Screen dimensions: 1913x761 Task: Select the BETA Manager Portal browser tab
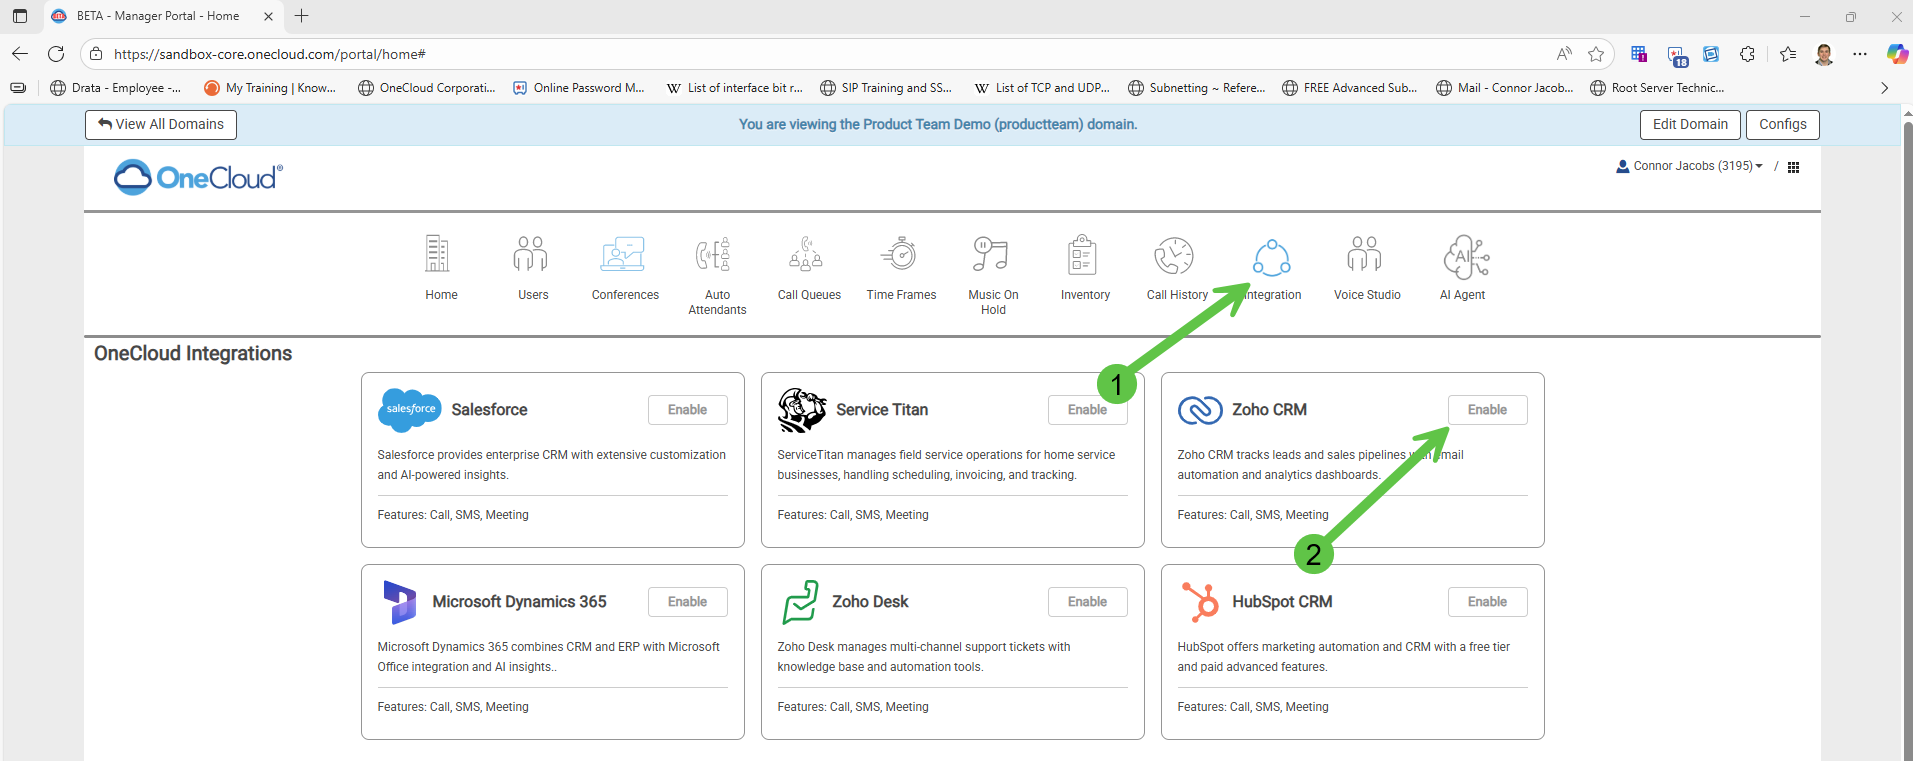[x=158, y=16]
